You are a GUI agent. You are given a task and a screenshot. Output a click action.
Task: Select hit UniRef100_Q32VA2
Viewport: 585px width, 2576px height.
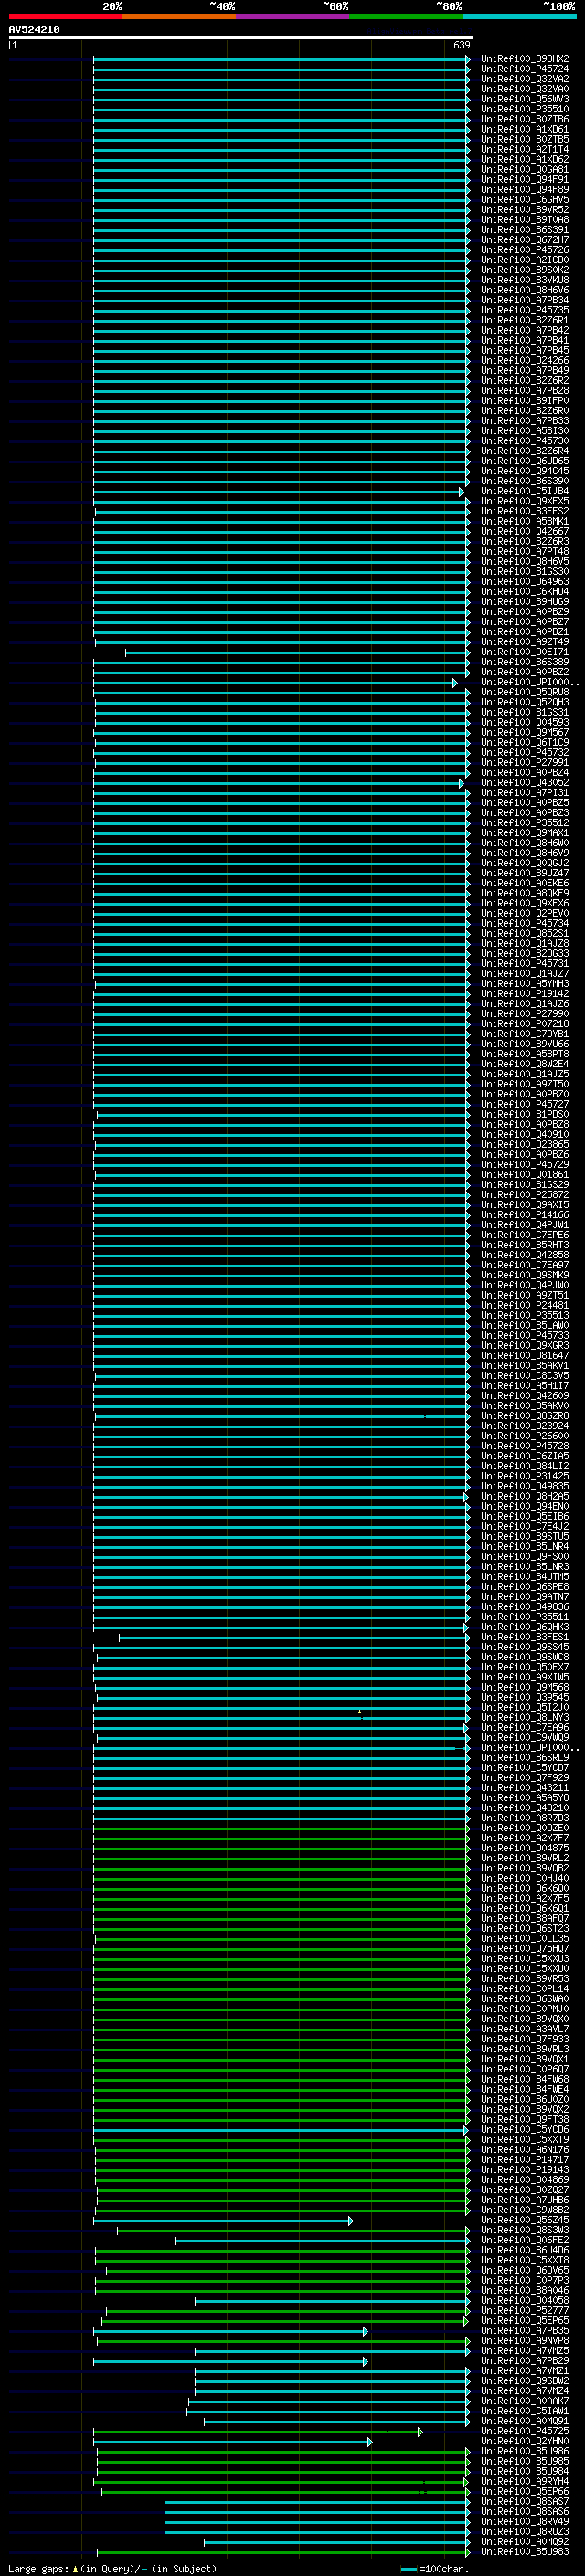(524, 79)
